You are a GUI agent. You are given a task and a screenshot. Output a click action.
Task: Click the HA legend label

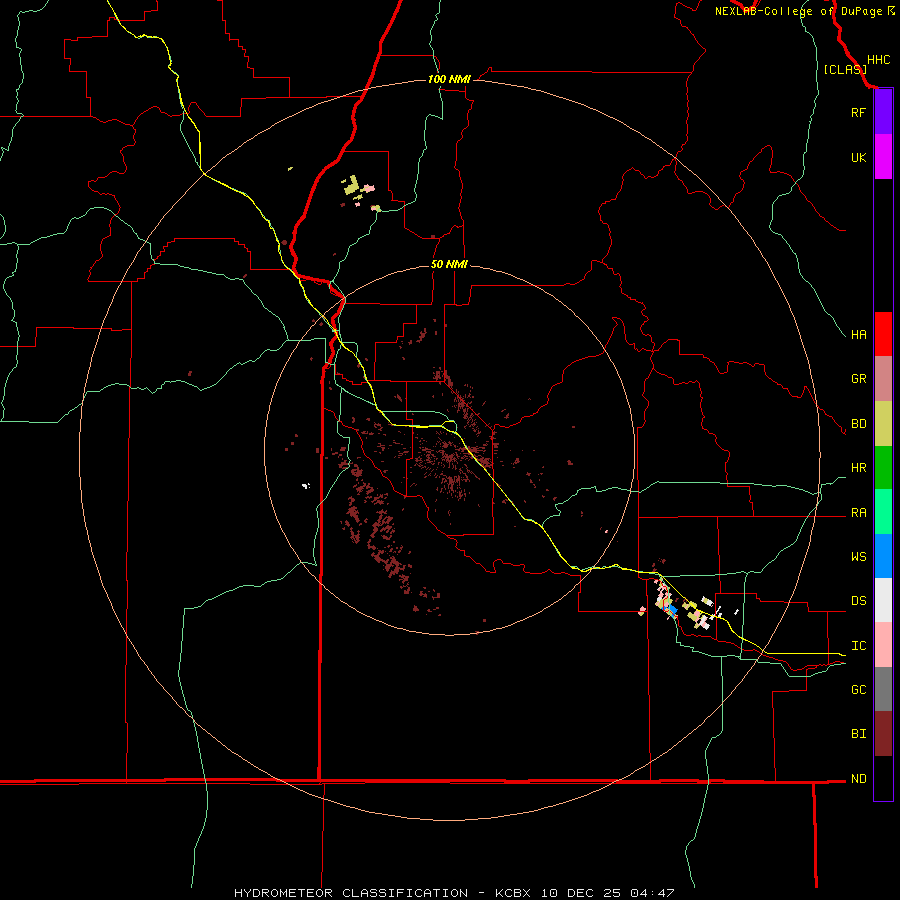858,334
